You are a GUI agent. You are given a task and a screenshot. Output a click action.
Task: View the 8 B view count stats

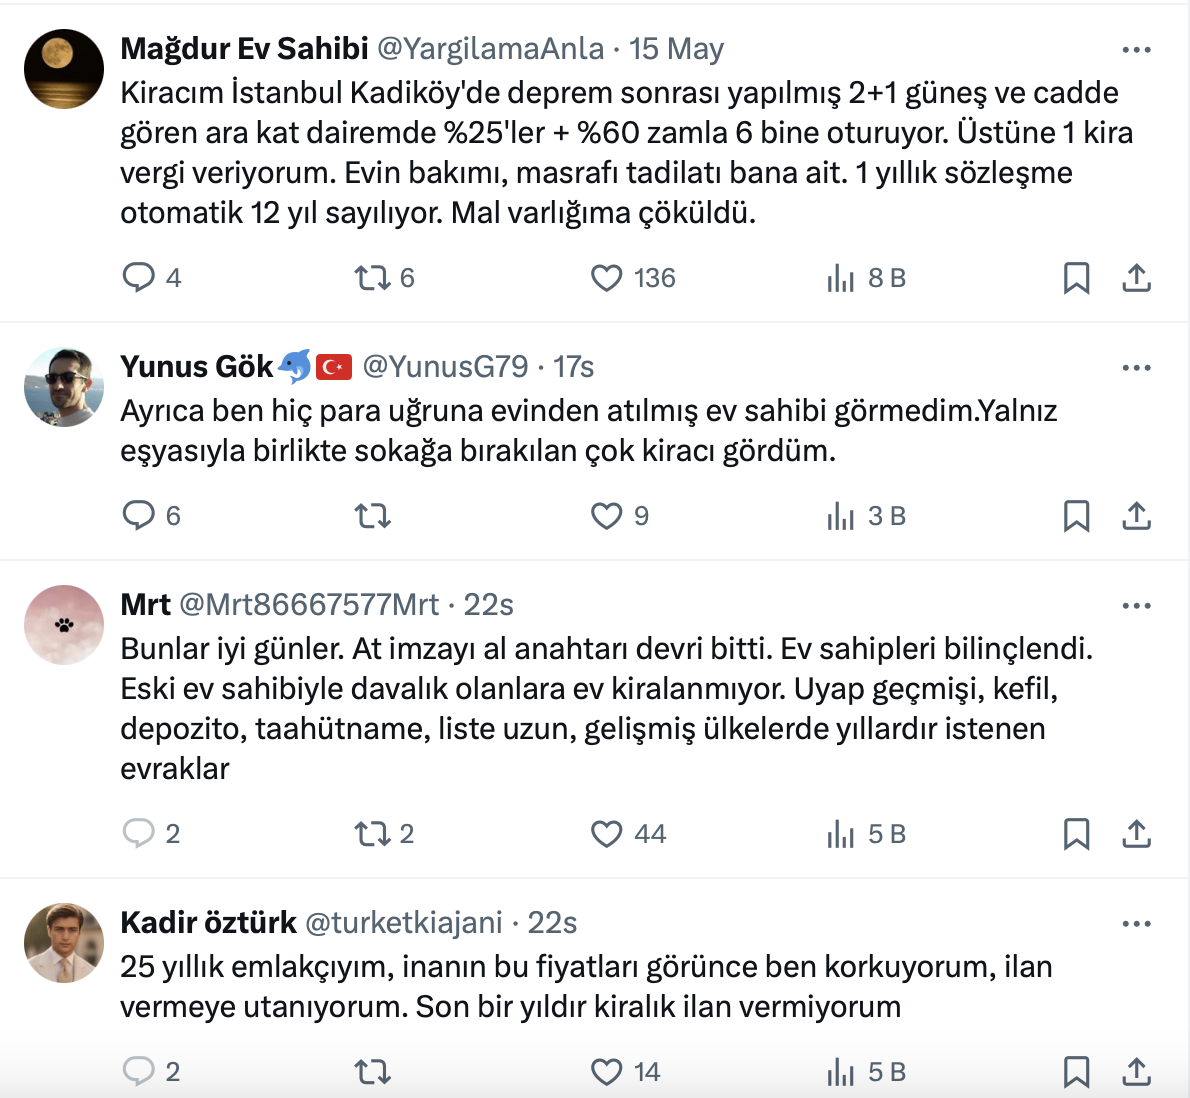866,277
